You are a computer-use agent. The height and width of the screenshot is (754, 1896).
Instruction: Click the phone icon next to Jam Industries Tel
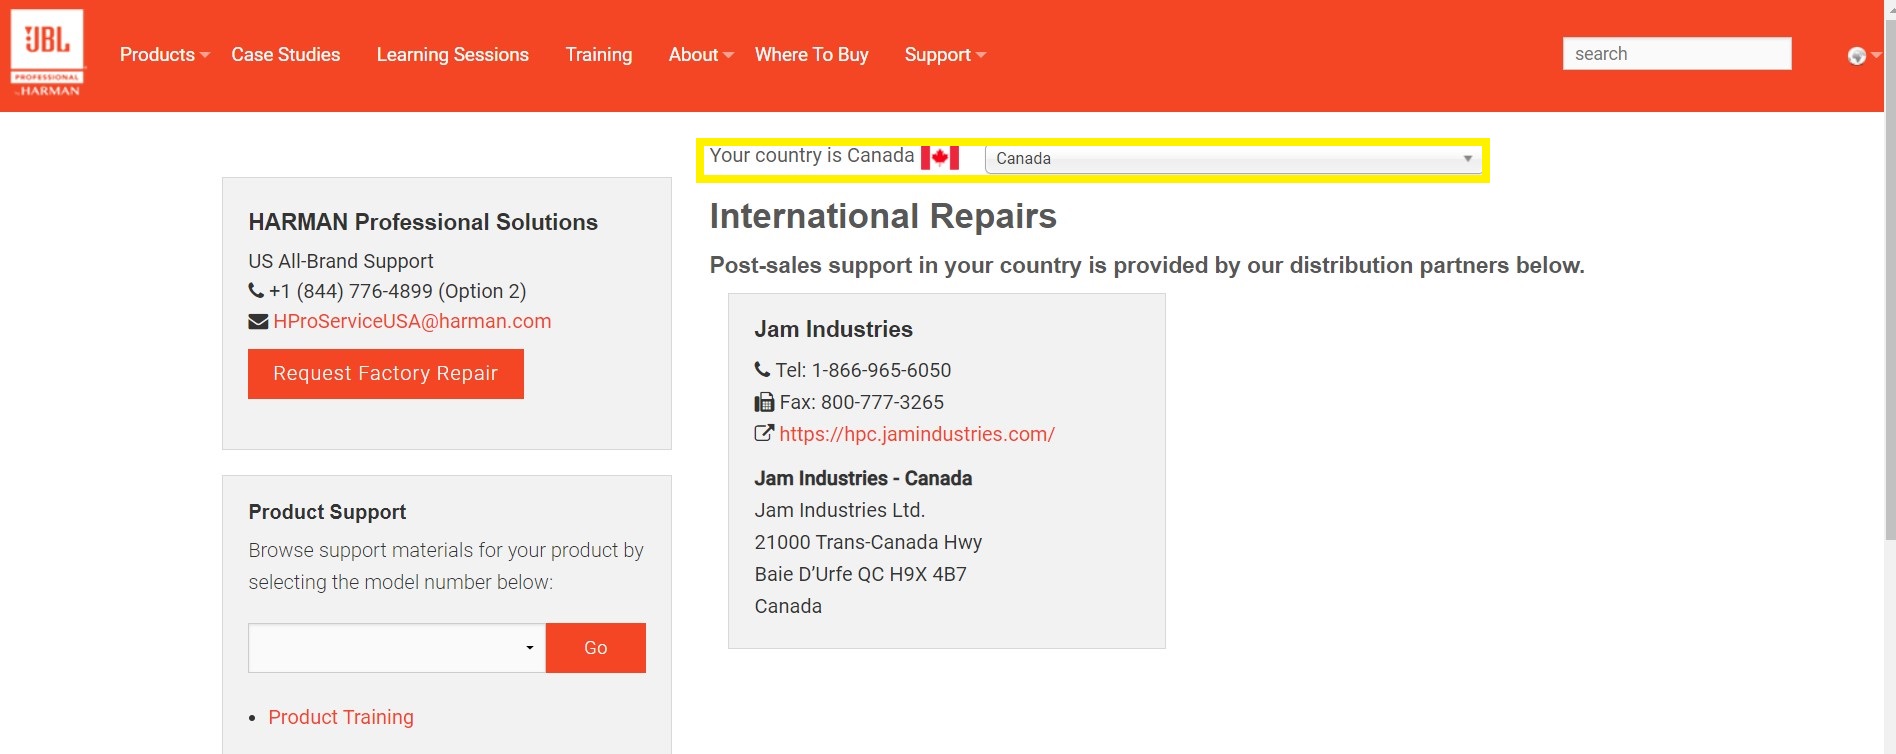click(x=762, y=370)
